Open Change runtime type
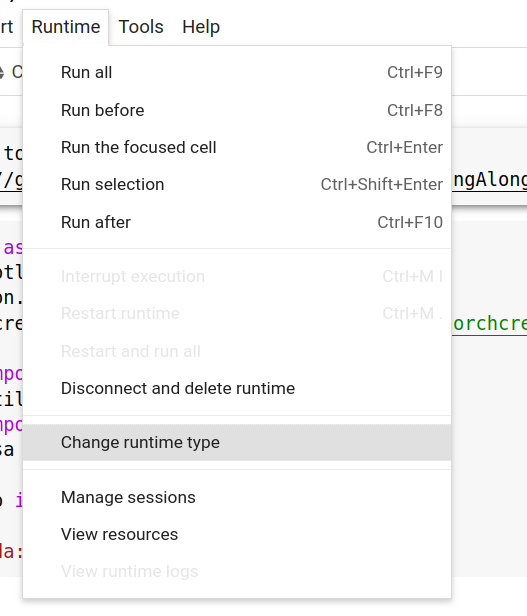 pos(237,442)
